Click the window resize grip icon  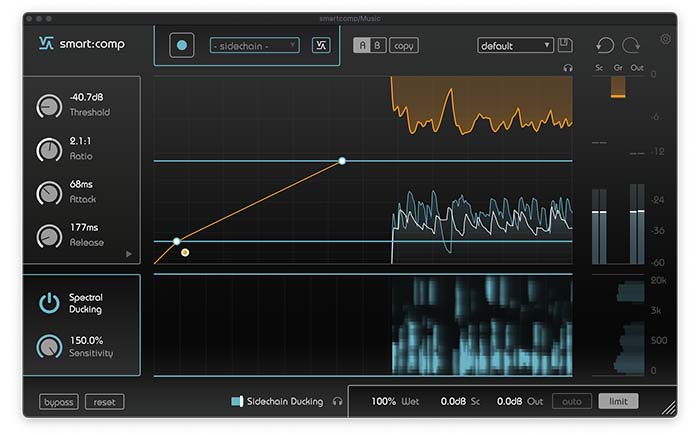(x=668, y=408)
